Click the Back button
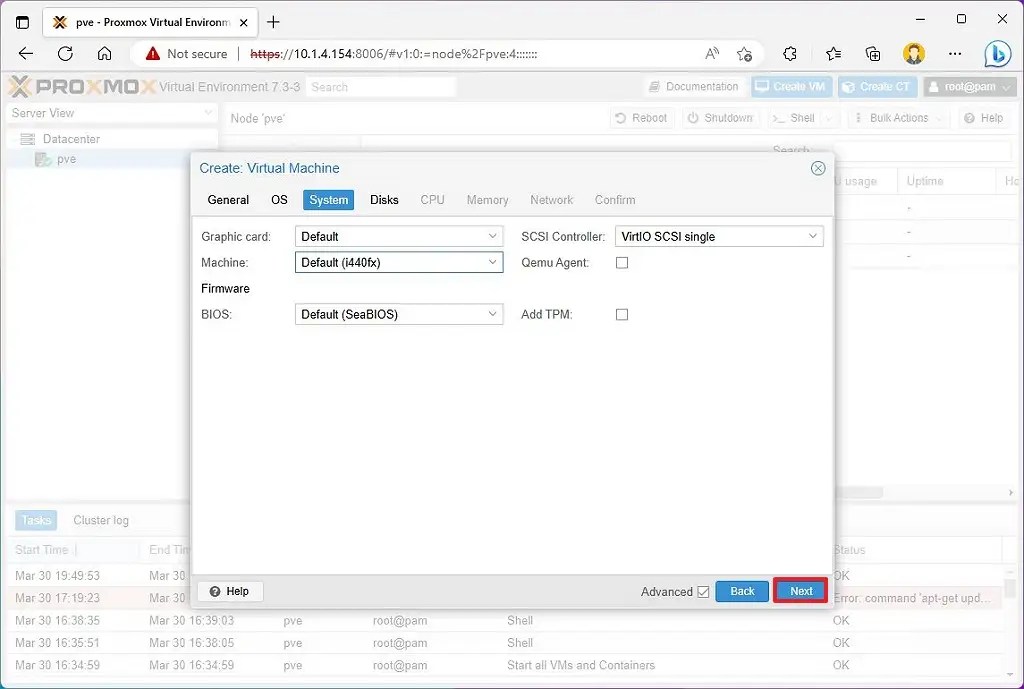The image size is (1024, 689). click(x=742, y=591)
